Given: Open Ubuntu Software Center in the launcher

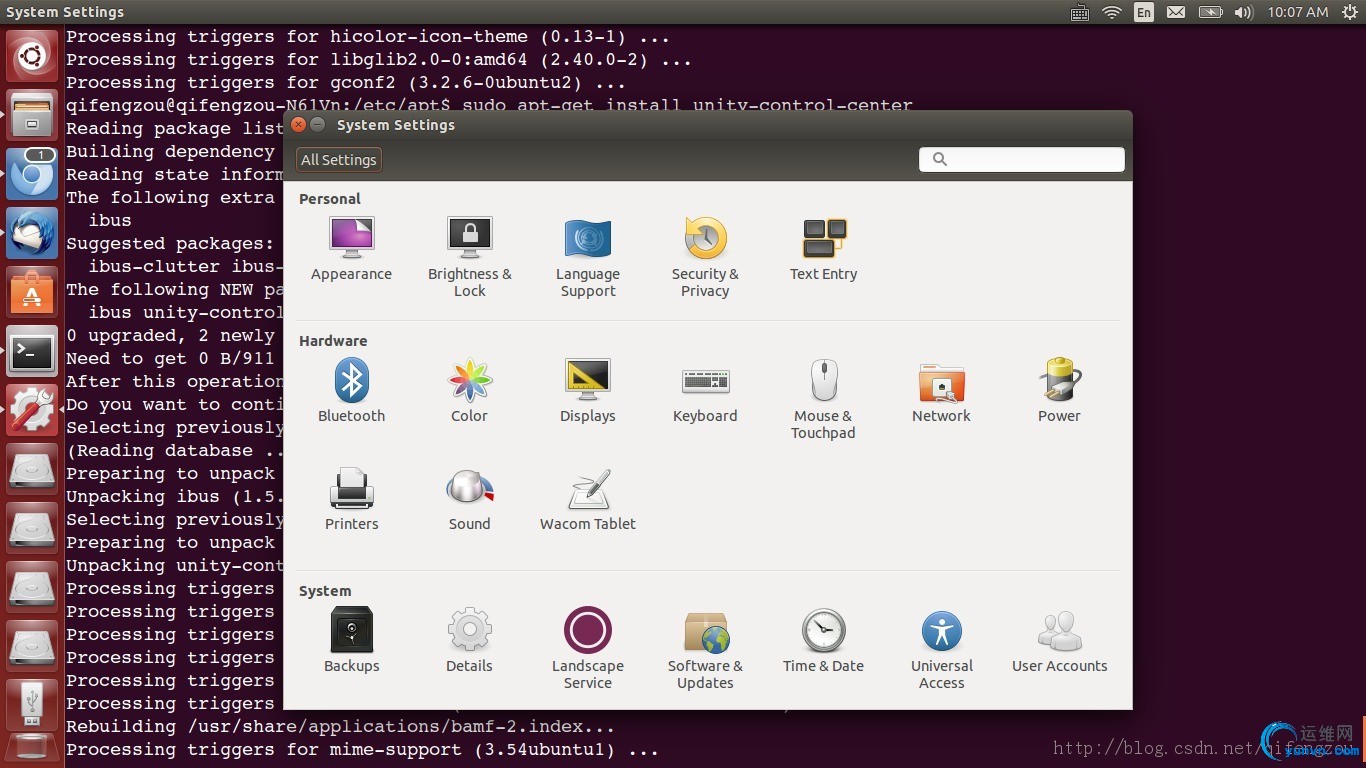Looking at the screenshot, I should 32,291.
